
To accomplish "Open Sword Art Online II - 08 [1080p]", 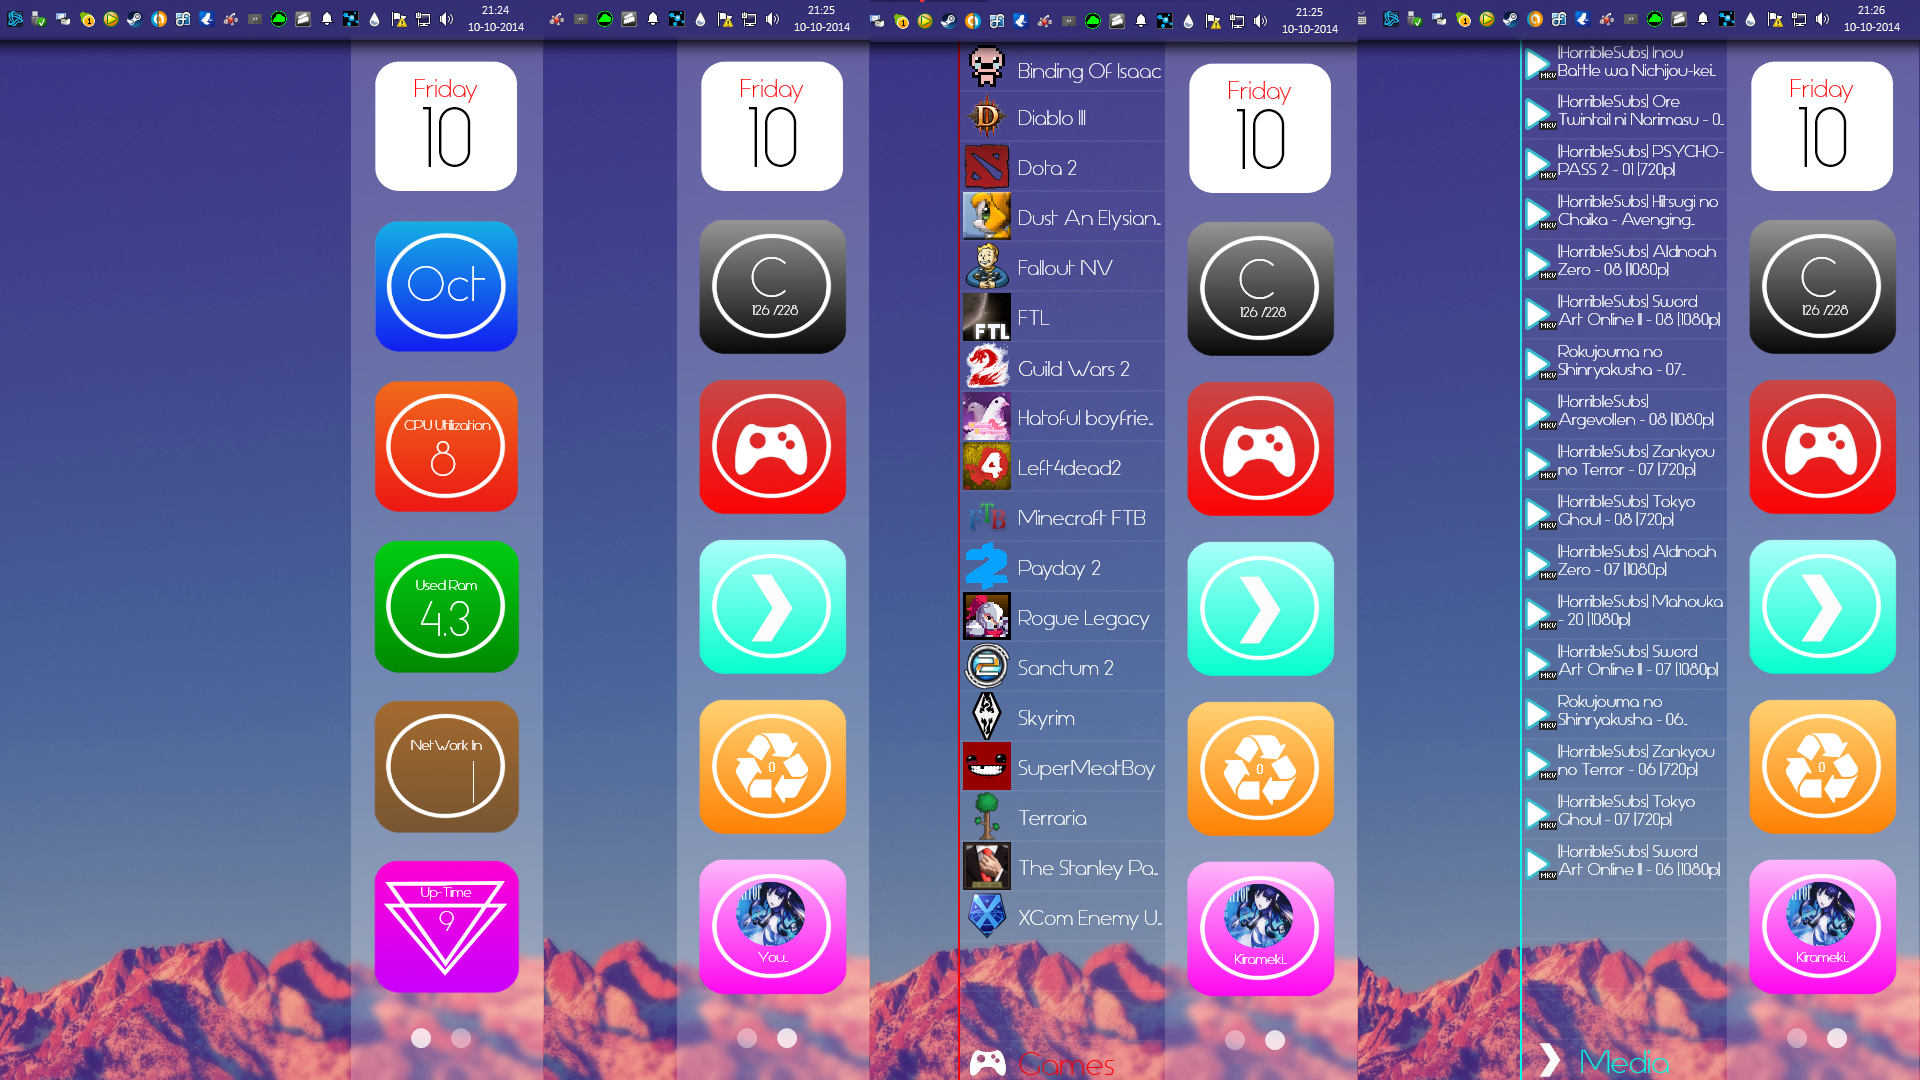I will tap(1625, 312).
